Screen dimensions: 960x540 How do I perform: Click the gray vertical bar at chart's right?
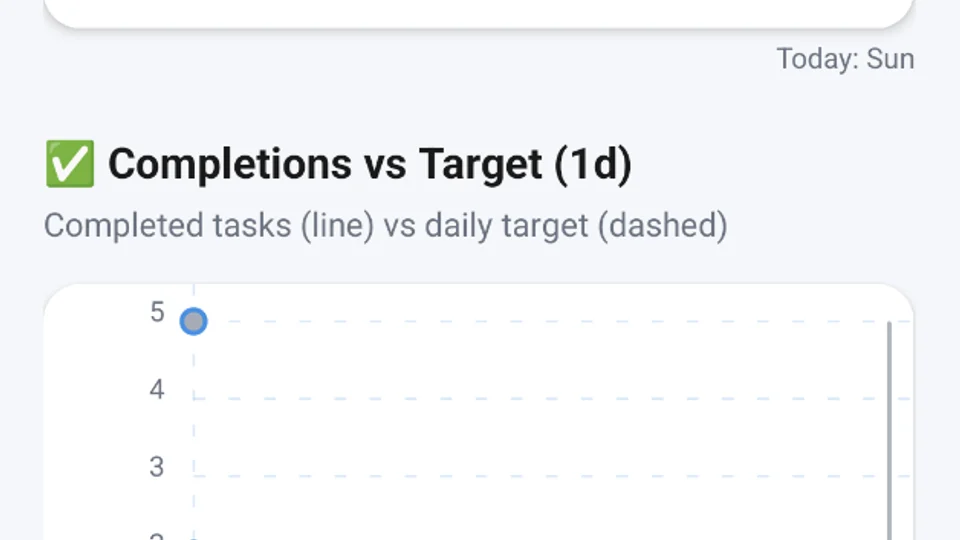(889, 430)
